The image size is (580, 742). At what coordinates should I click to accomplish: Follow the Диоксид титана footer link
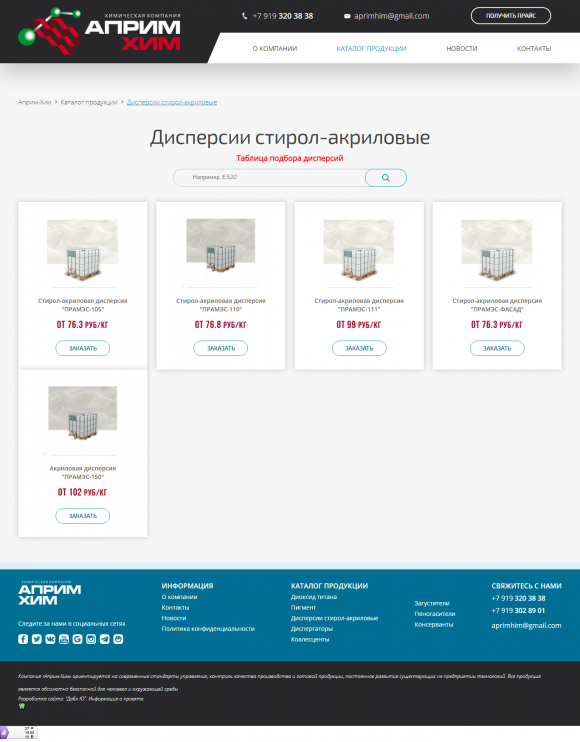(x=314, y=597)
